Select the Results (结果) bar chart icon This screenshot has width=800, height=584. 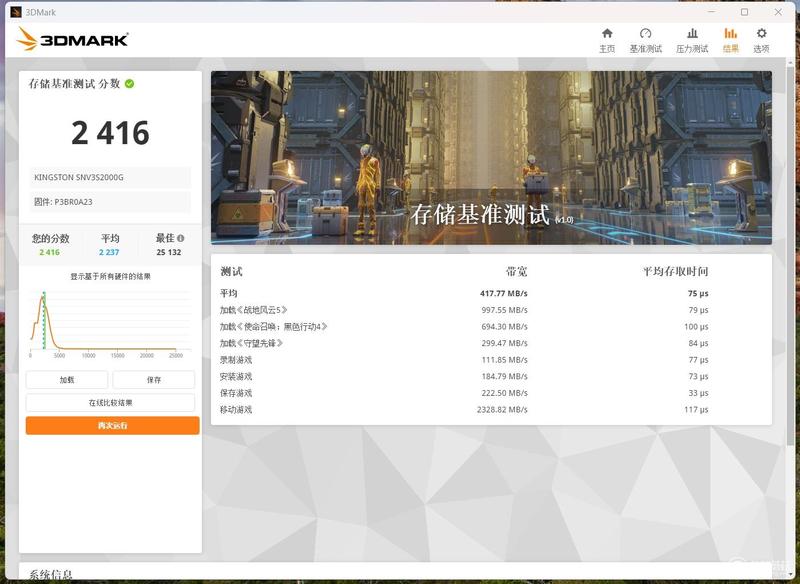click(730, 34)
